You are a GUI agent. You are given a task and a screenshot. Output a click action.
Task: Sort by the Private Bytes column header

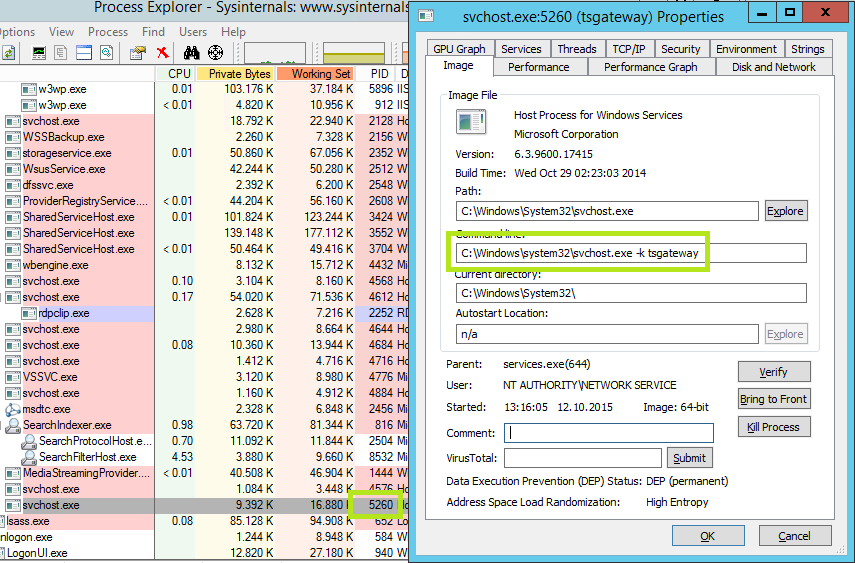tap(235, 74)
